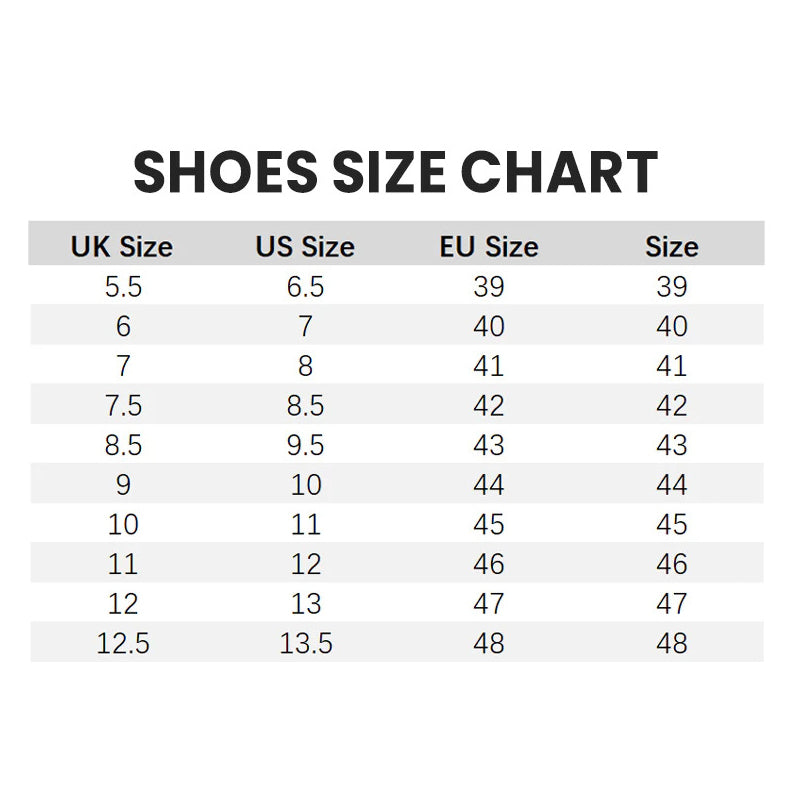Select the US size 6.5 cell
Screen dimensions: 800x800
(x=305, y=287)
